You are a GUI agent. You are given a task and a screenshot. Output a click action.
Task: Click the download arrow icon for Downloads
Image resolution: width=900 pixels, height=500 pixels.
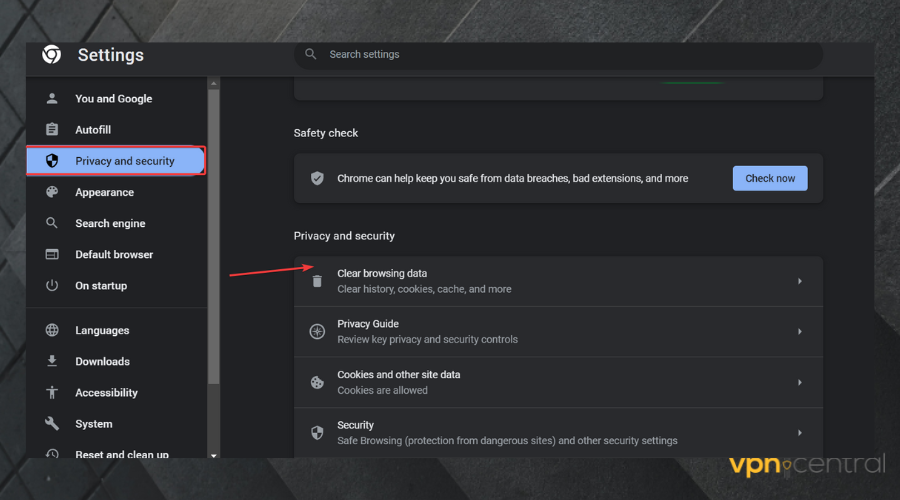[52, 361]
